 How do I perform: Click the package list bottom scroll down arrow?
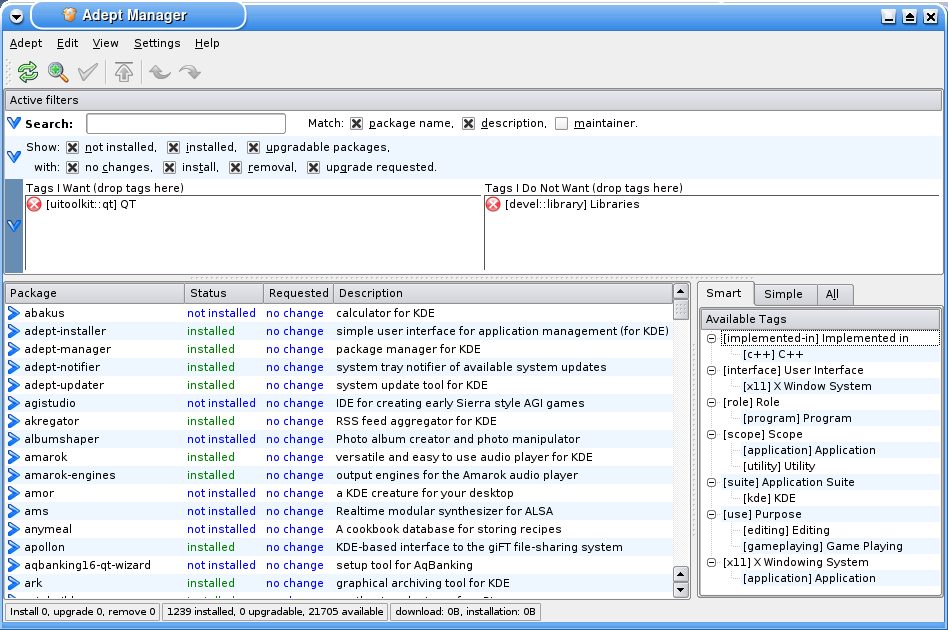tap(681, 590)
